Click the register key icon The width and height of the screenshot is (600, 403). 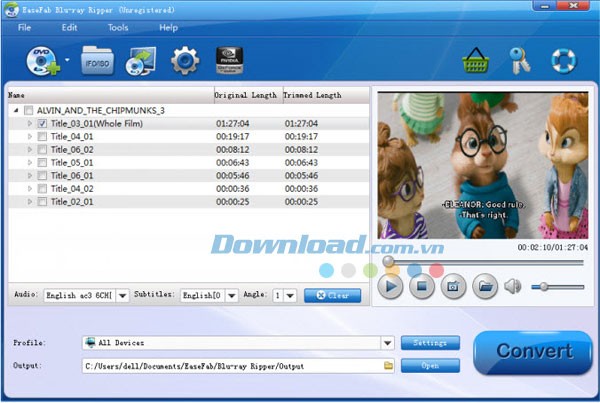click(x=518, y=62)
